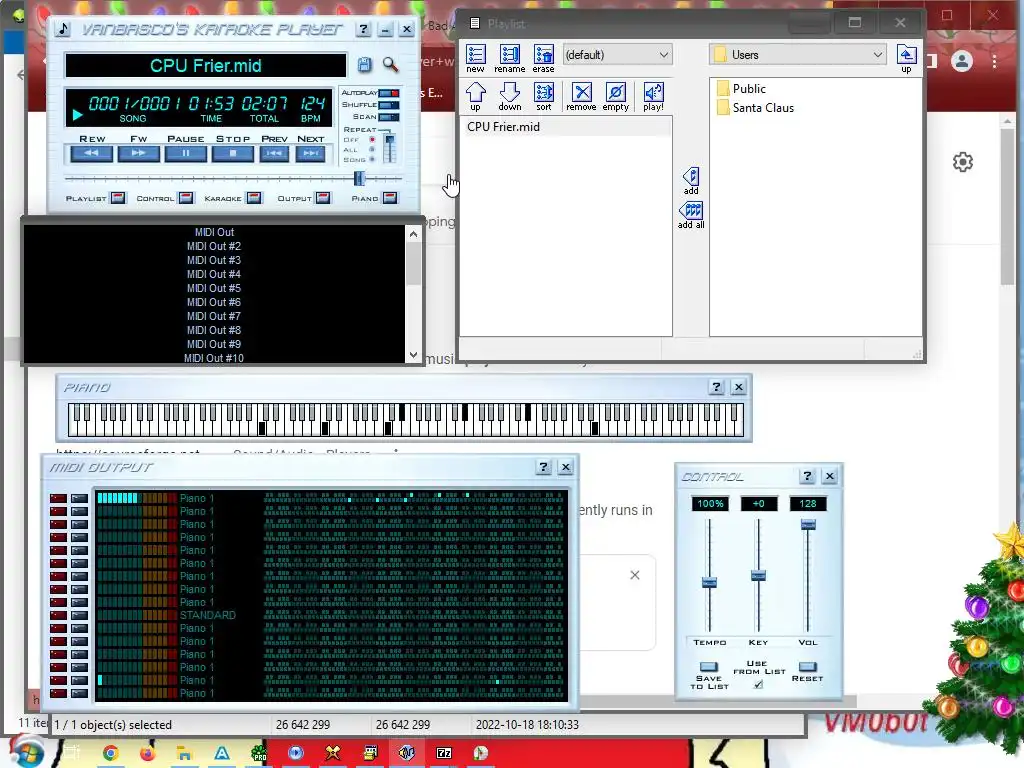Viewport: 1024px width, 768px height.
Task: Rewind the song with REW
Action: point(92,153)
